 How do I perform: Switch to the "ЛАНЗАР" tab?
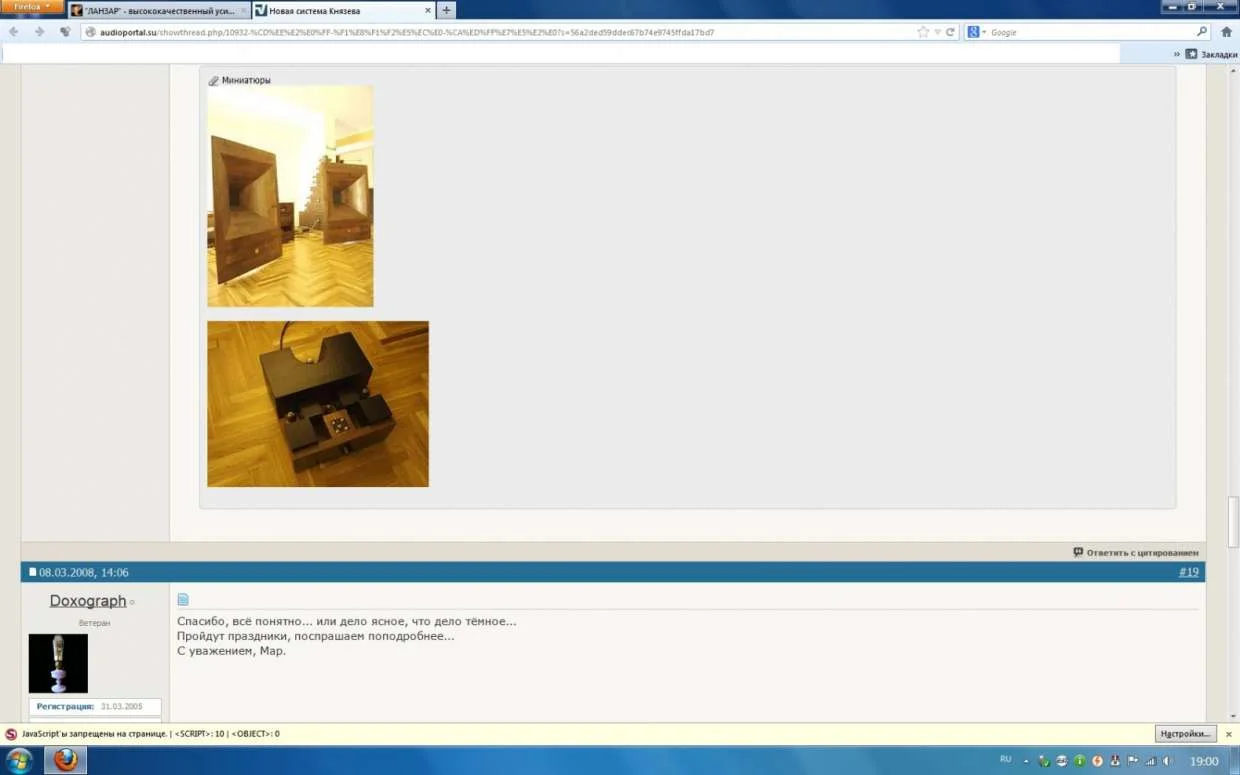(158, 11)
